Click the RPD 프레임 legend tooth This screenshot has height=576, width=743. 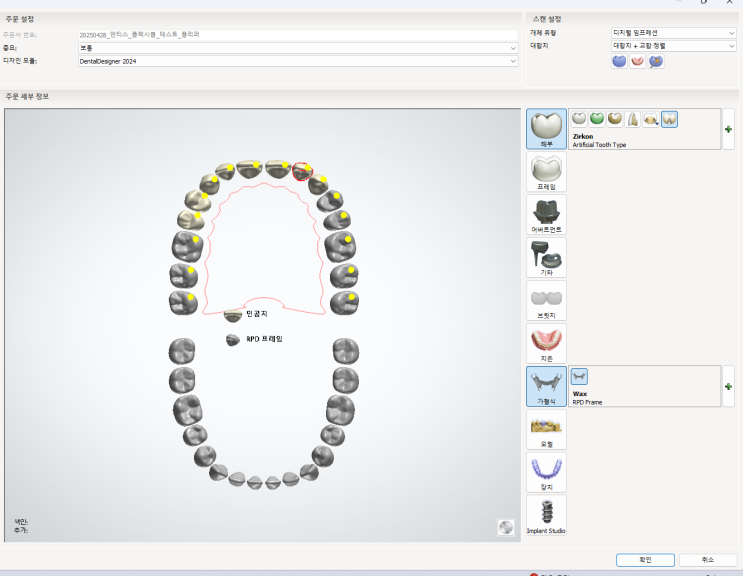click(x=233, y=340)
